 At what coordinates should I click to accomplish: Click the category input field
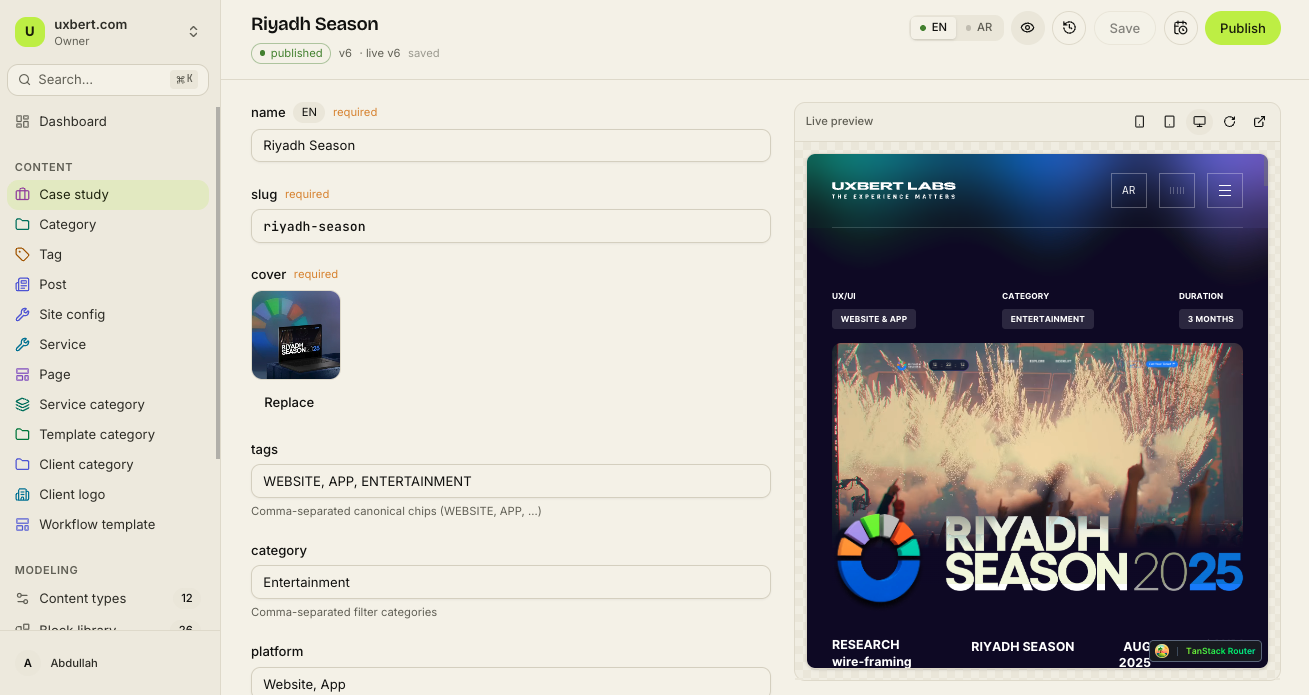click(x=511, y=582)
